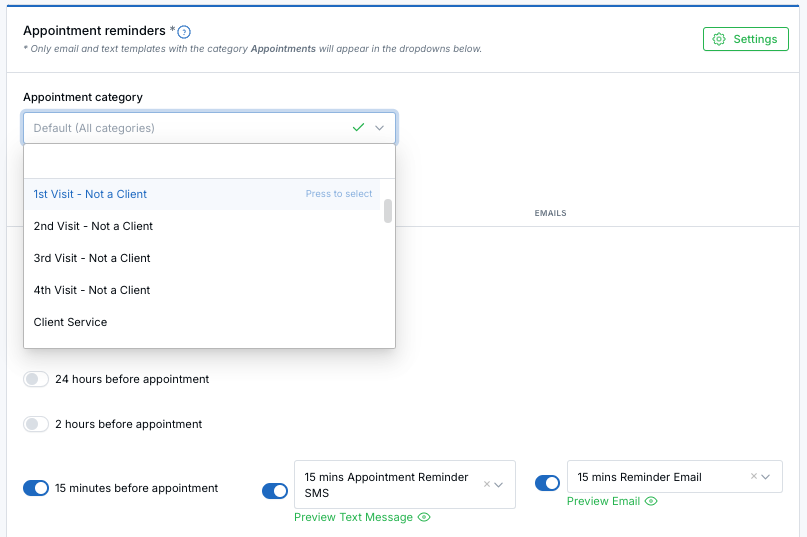
Task: Clear the 15 mins Reminder Email selection
Action: 754,477
